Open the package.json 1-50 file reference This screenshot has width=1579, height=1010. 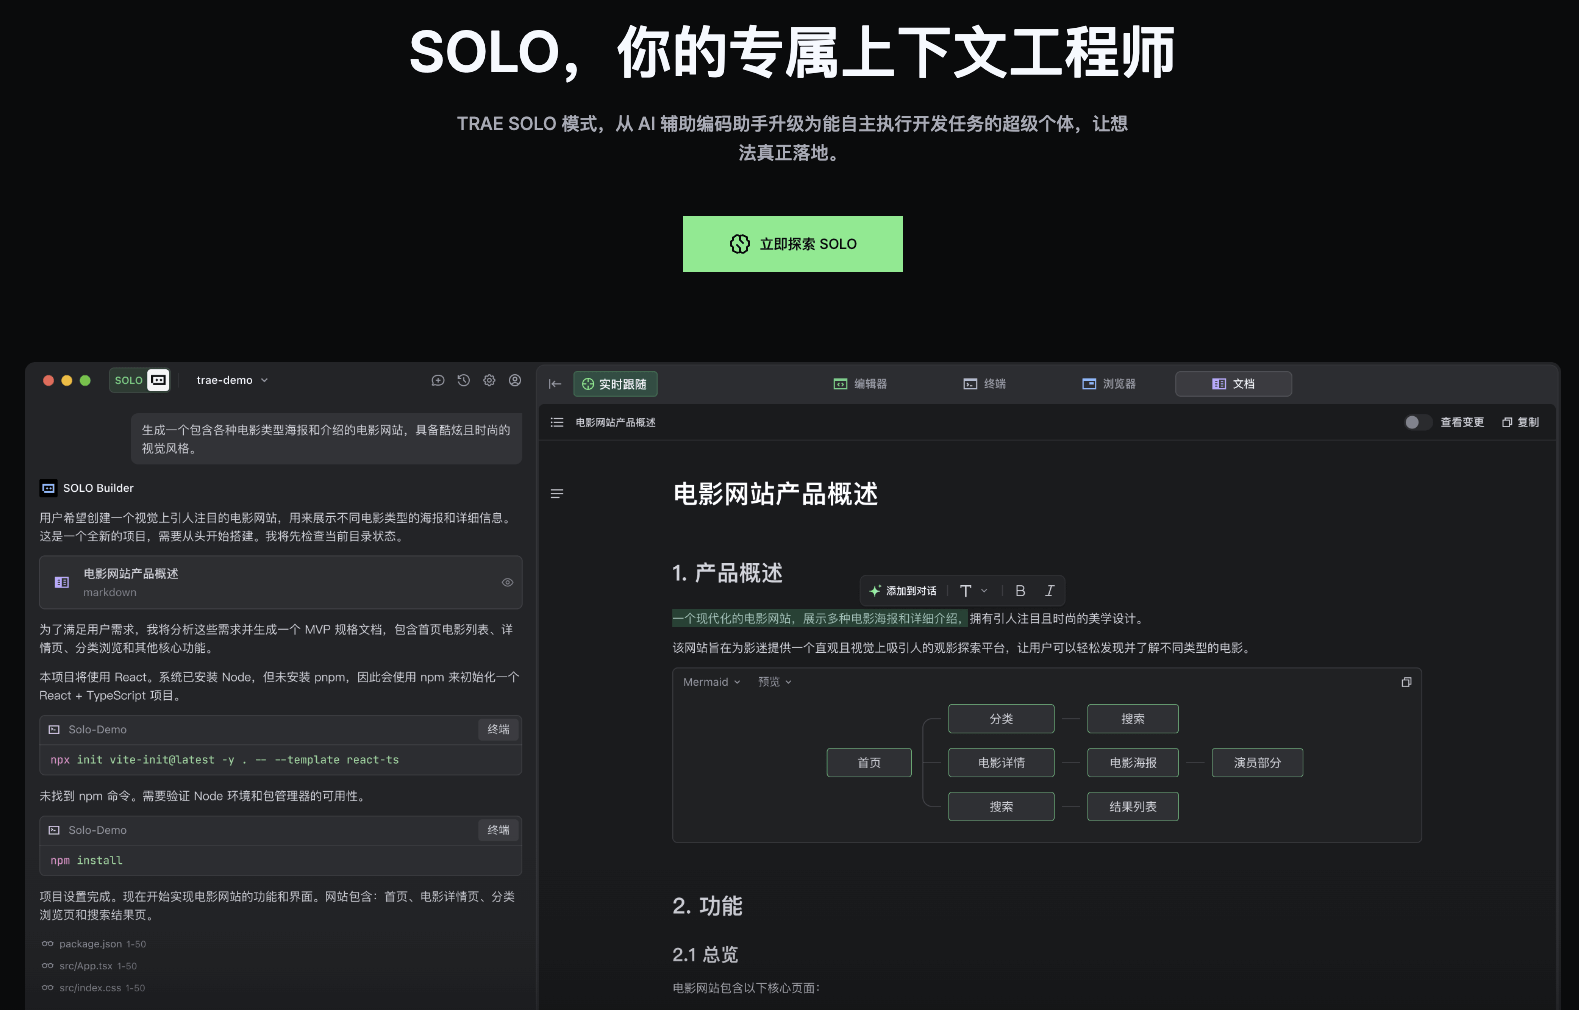tap(94, 944)
